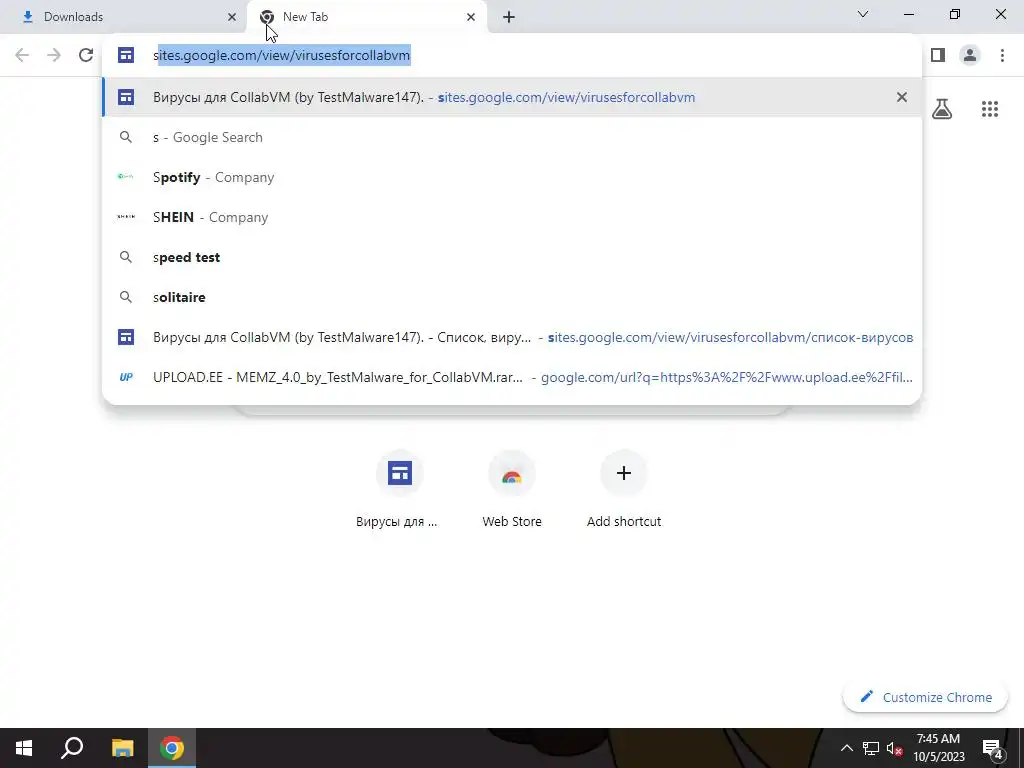
Task: Open first Вирусы для CollabVM suggestion
Action: [x=512, y=97]
